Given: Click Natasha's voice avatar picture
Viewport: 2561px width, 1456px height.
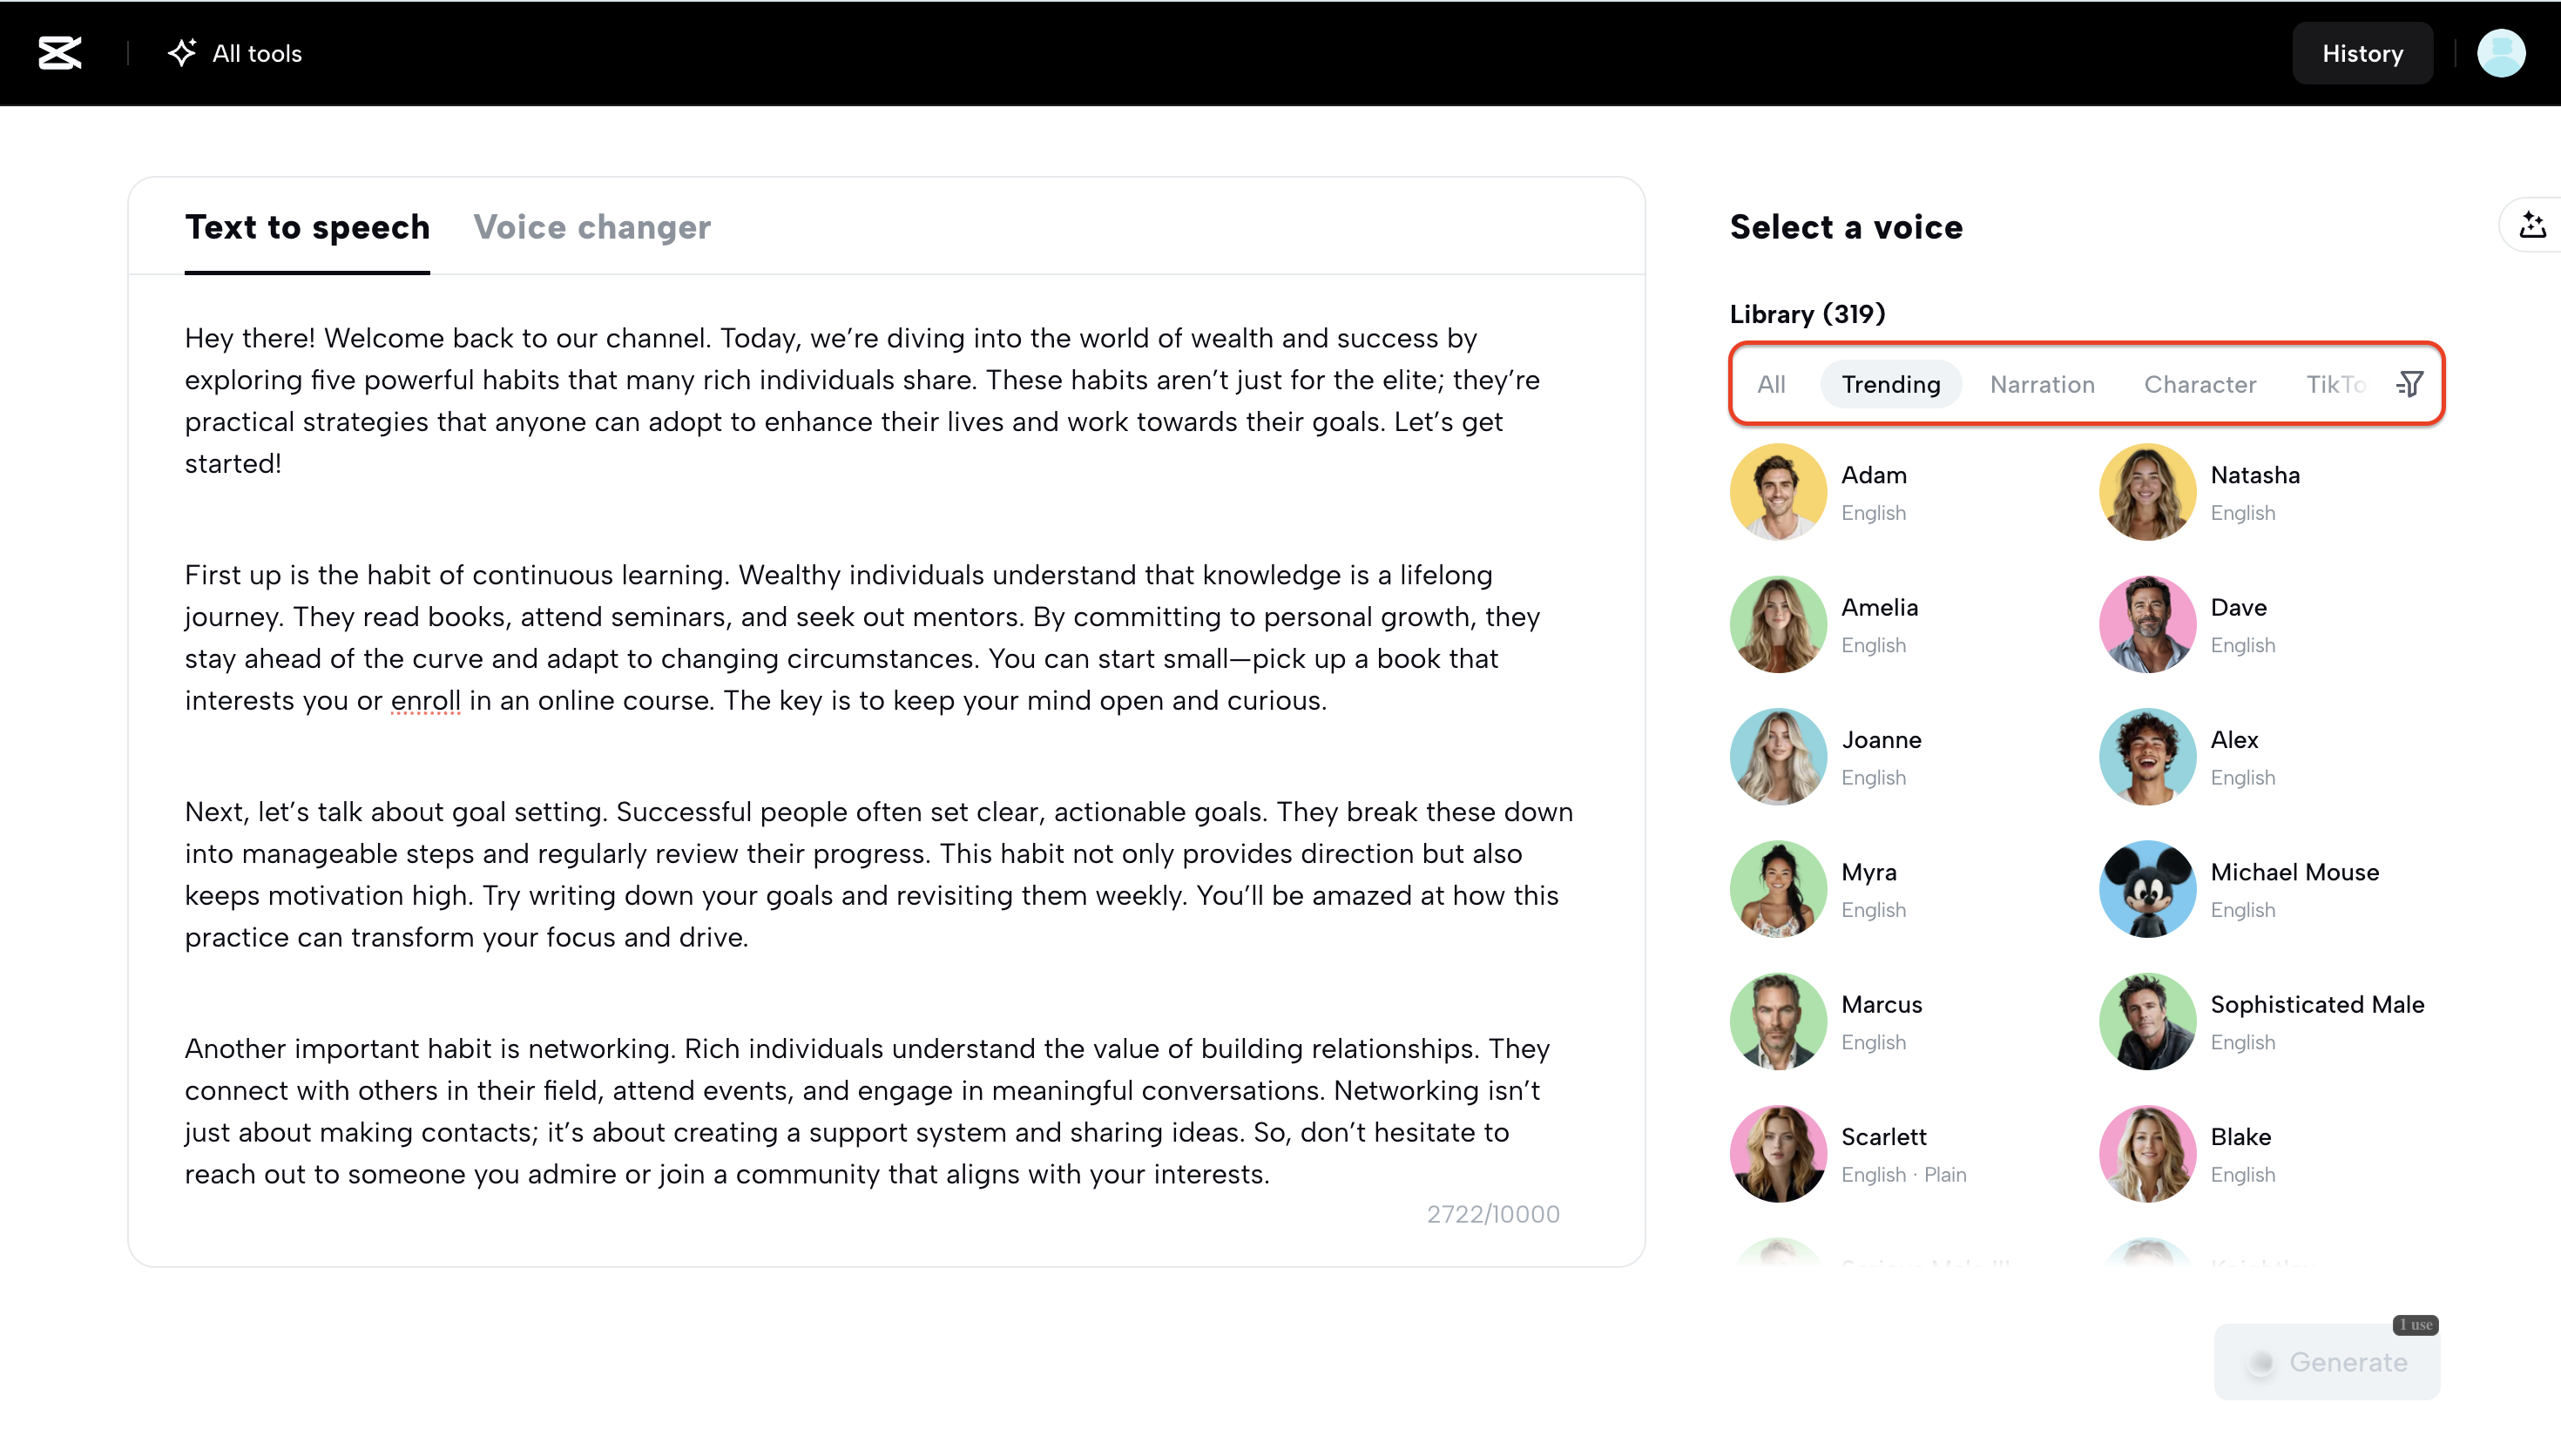Looking at the screenshot, I should [2146, 491].
